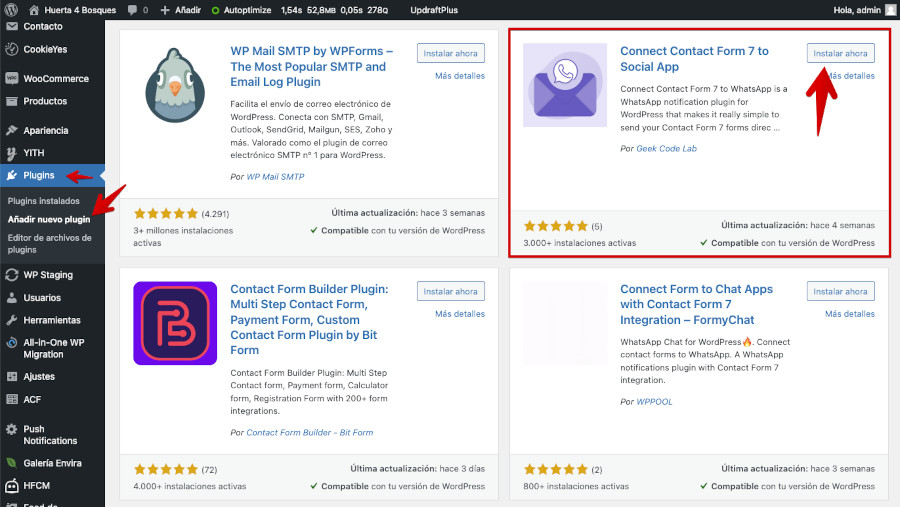Click the purple envelope WhatsApp plugin thumbnail
Viewport: 900px width, 507px height.
coord(565,85)
